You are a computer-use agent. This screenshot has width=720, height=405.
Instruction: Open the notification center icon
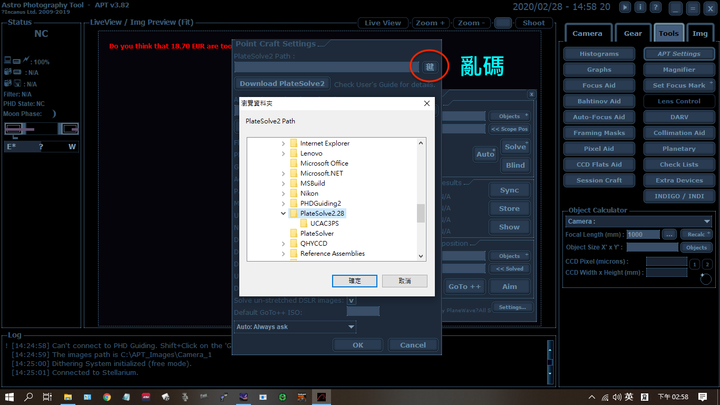click(x=703, y=397)
